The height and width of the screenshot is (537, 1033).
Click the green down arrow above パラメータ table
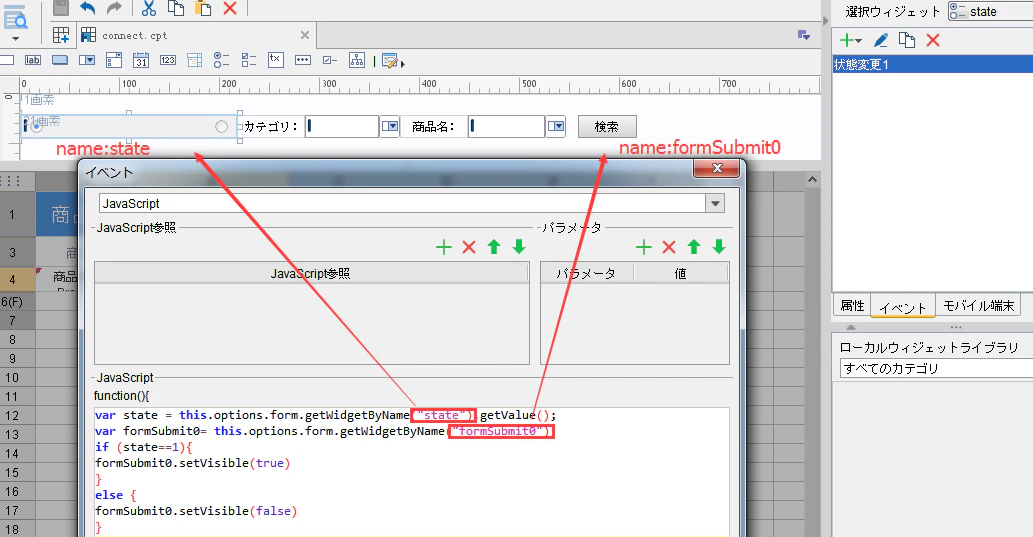719,247
